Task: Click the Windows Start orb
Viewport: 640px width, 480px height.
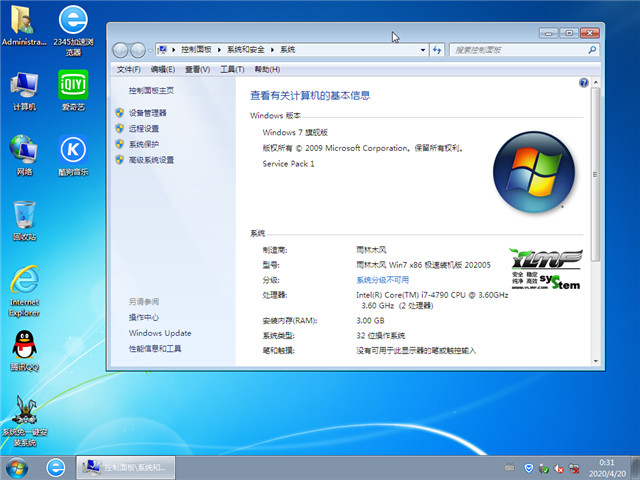Action: (17, 467)
